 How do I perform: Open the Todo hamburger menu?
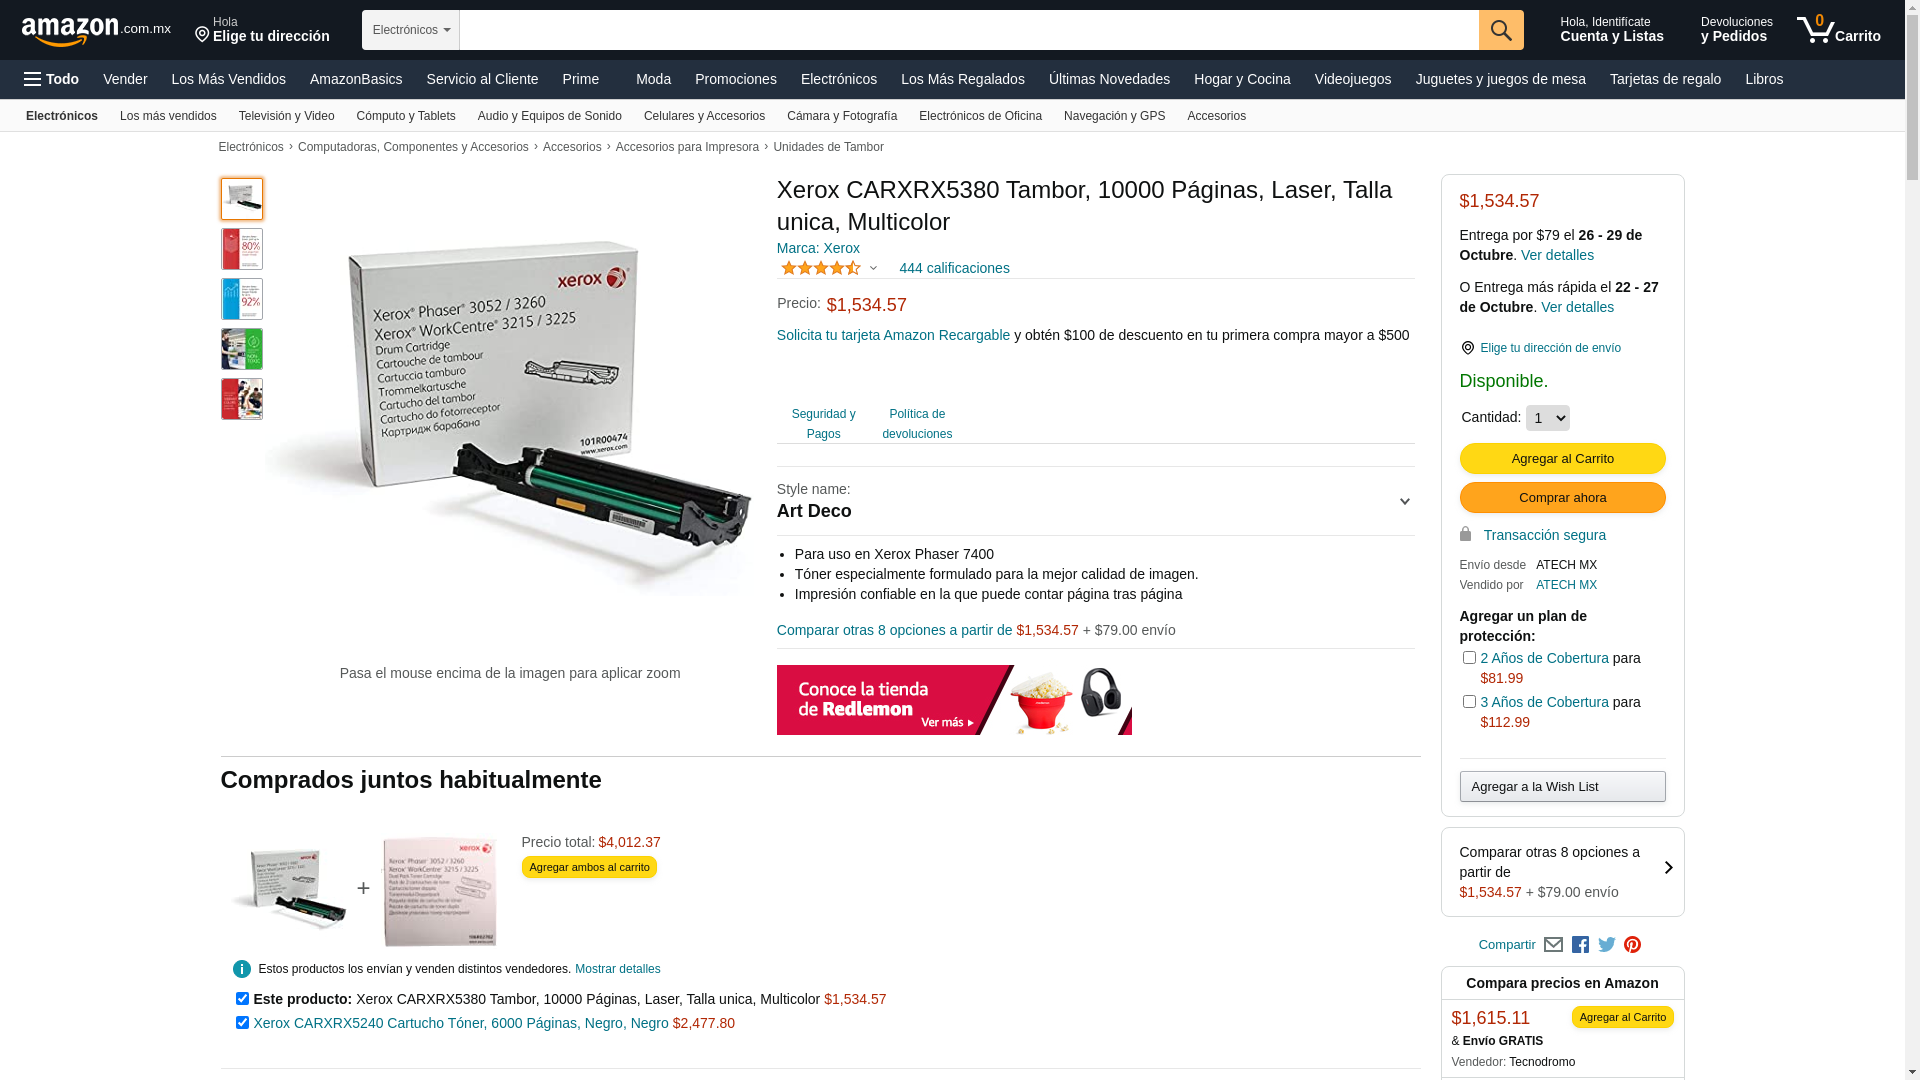tap(51, 79)
